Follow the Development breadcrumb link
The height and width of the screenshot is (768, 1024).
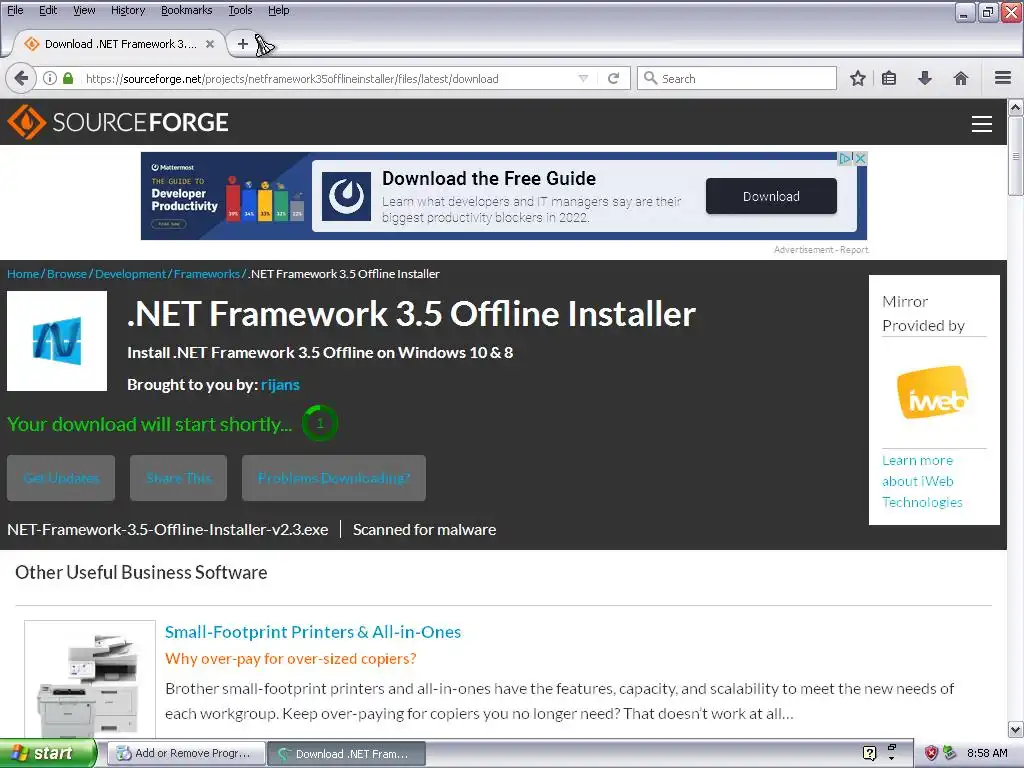pos(131,274)
